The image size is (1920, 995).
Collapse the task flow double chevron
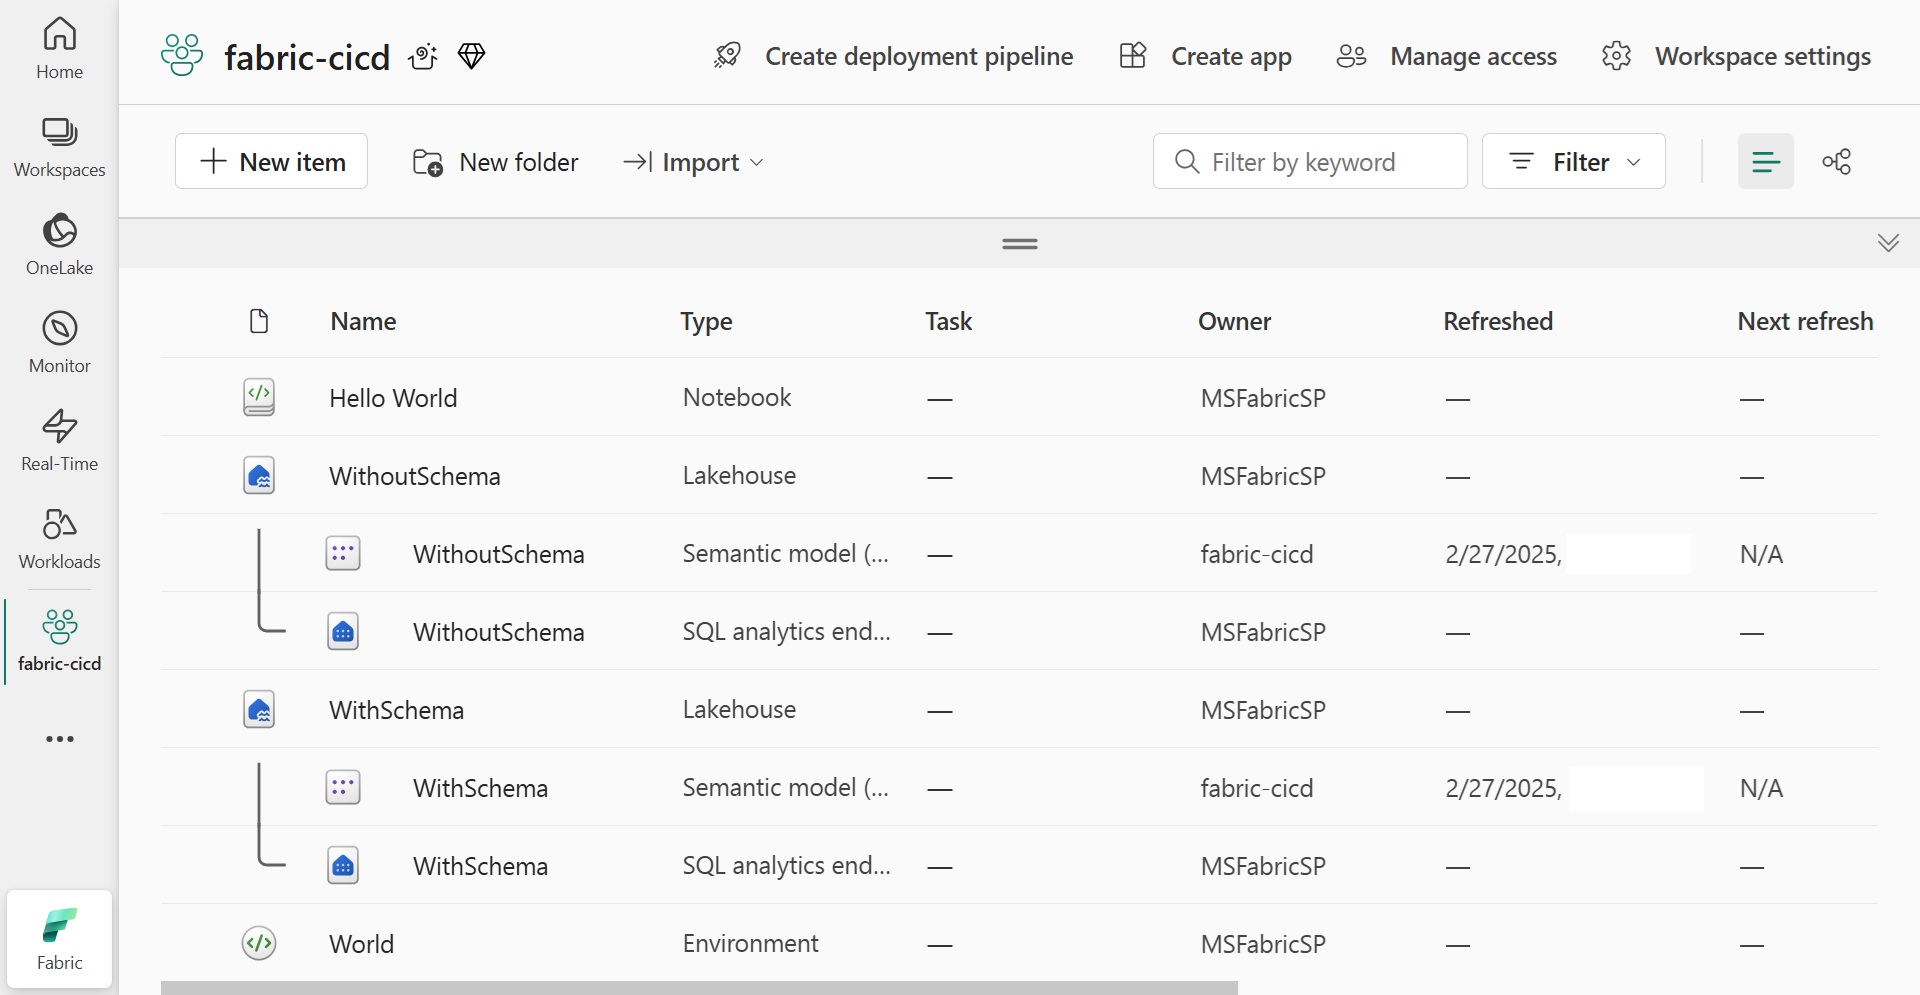pos(1888,243)
